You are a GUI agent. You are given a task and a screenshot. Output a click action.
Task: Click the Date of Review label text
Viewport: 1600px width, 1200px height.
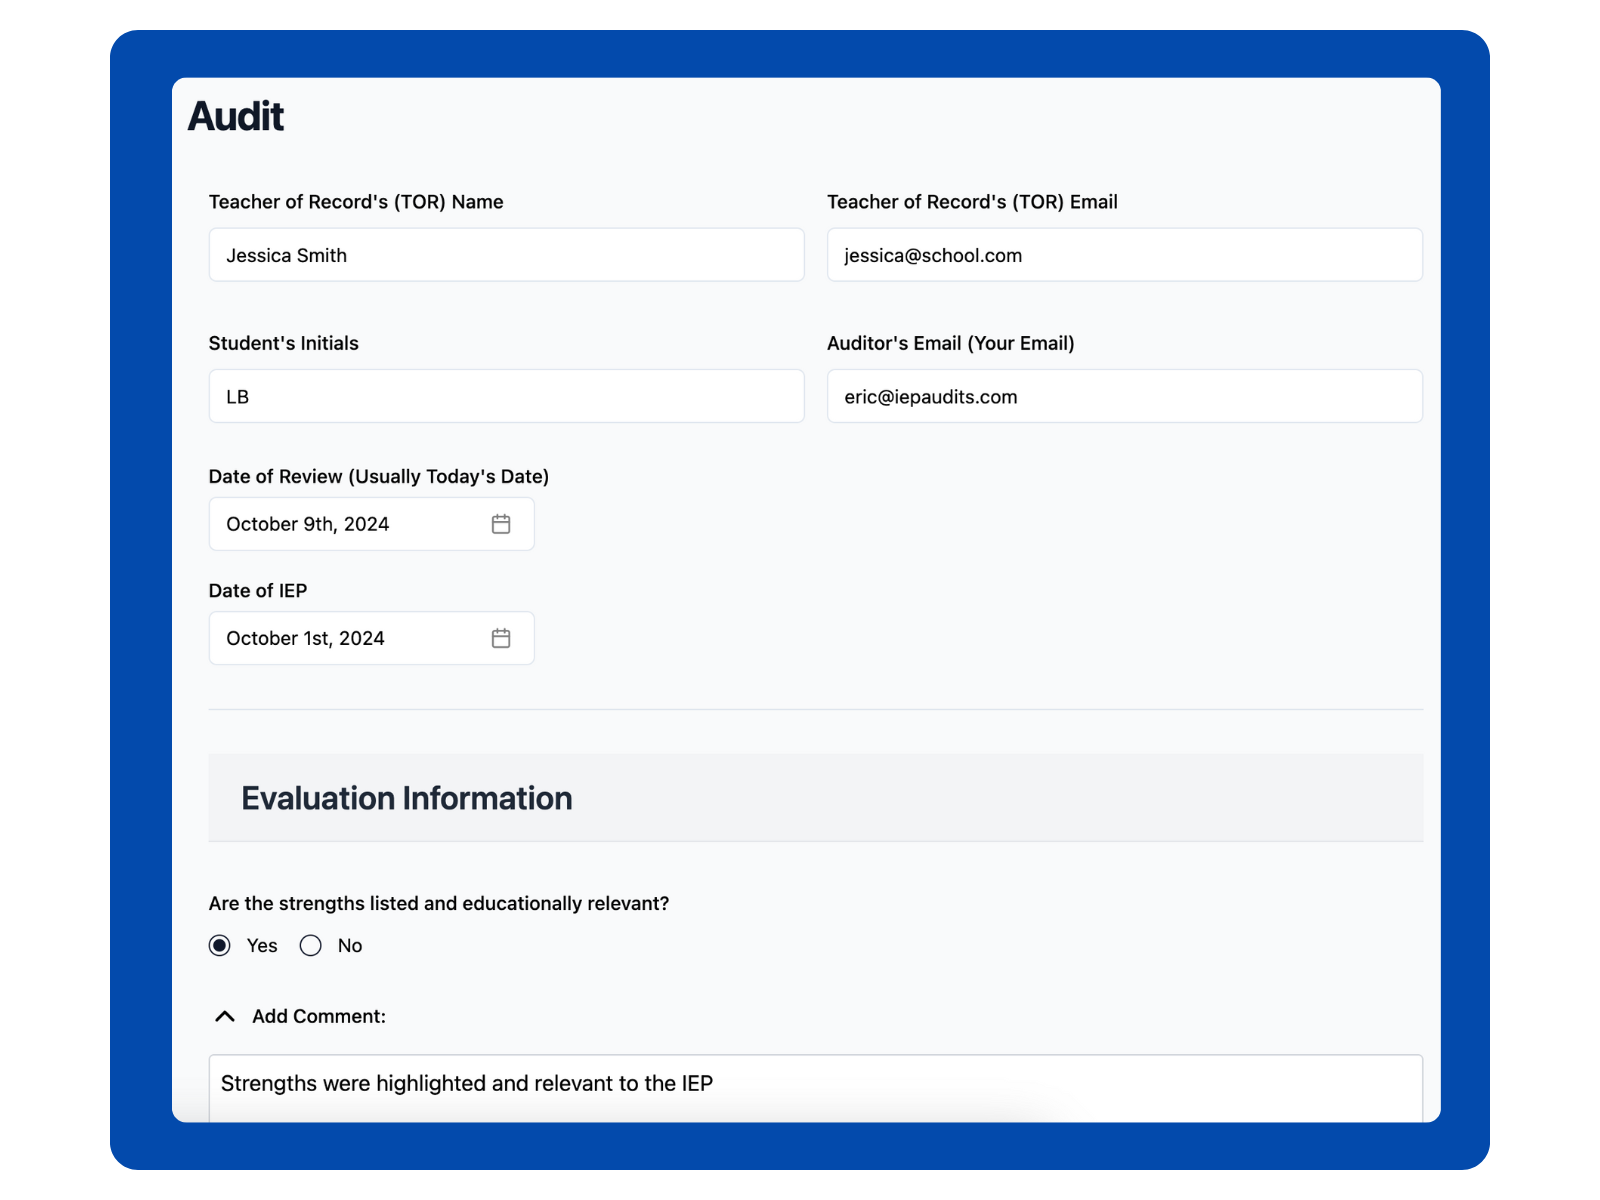pyautogui.click(x=379, y=477)
